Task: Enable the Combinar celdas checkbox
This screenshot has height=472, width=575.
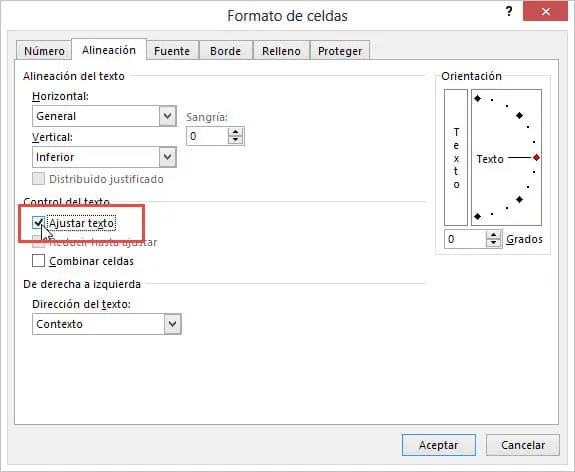Action: coord(38,261)
